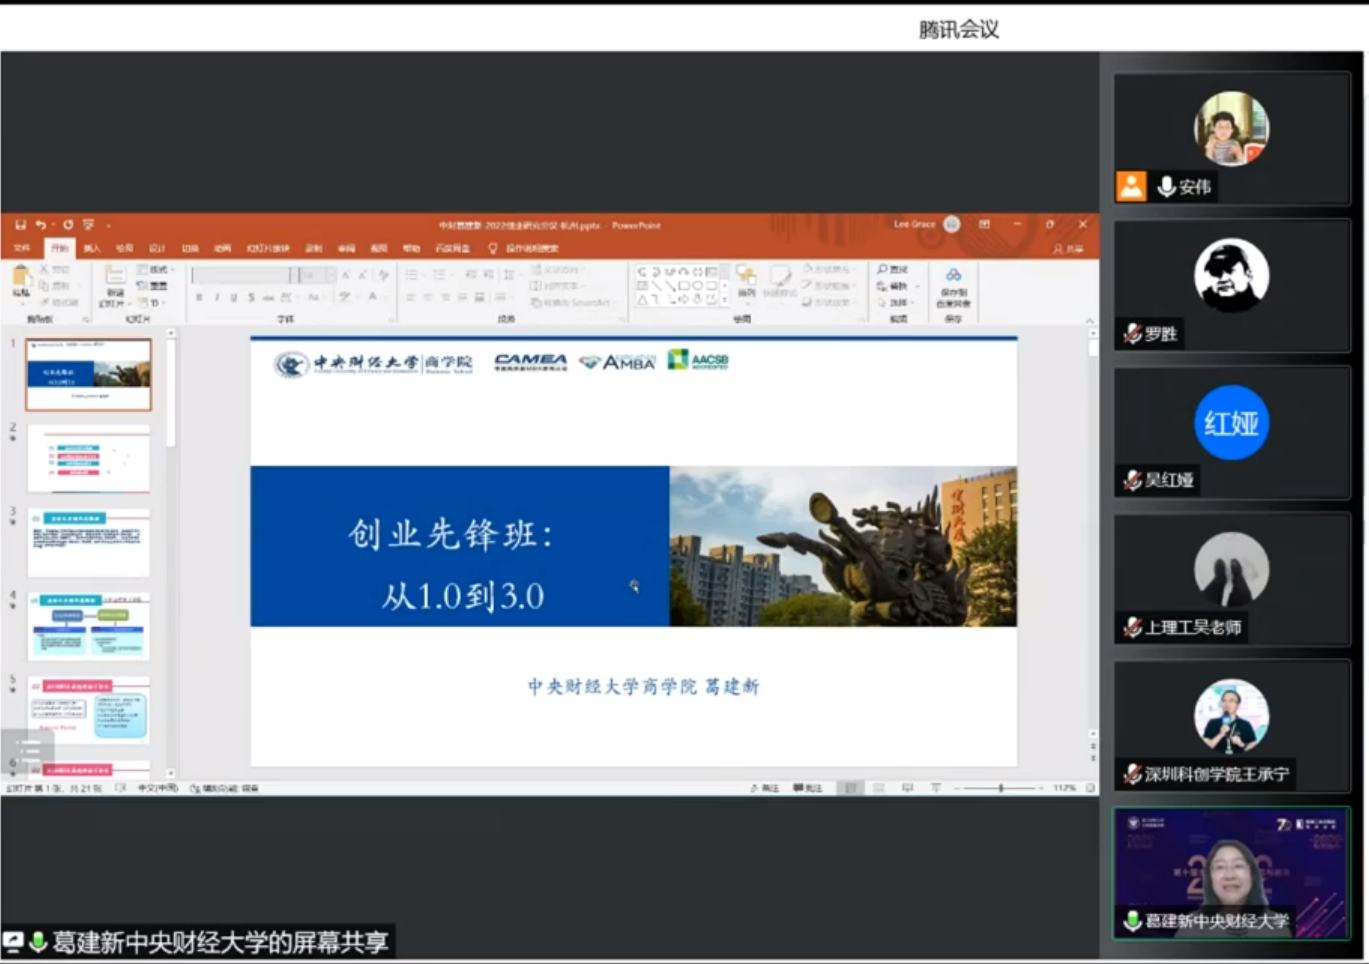Click the New Slide icon

[115, 278]
